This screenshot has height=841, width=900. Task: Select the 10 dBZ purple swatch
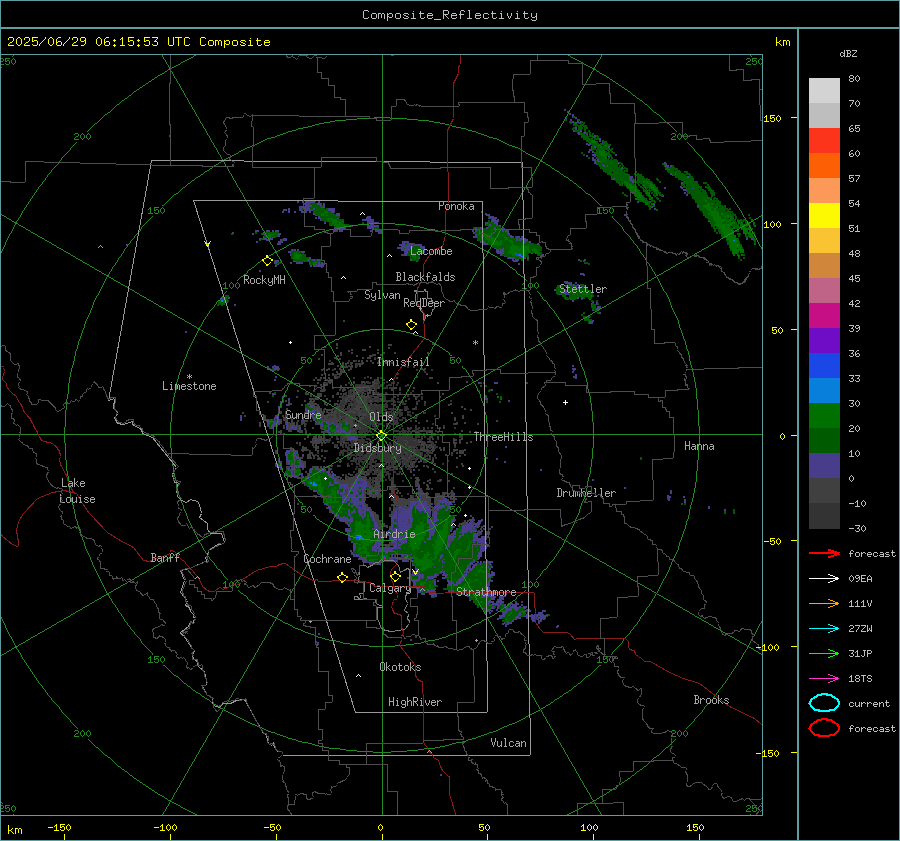pyautogui.click(x=824, y=466)
